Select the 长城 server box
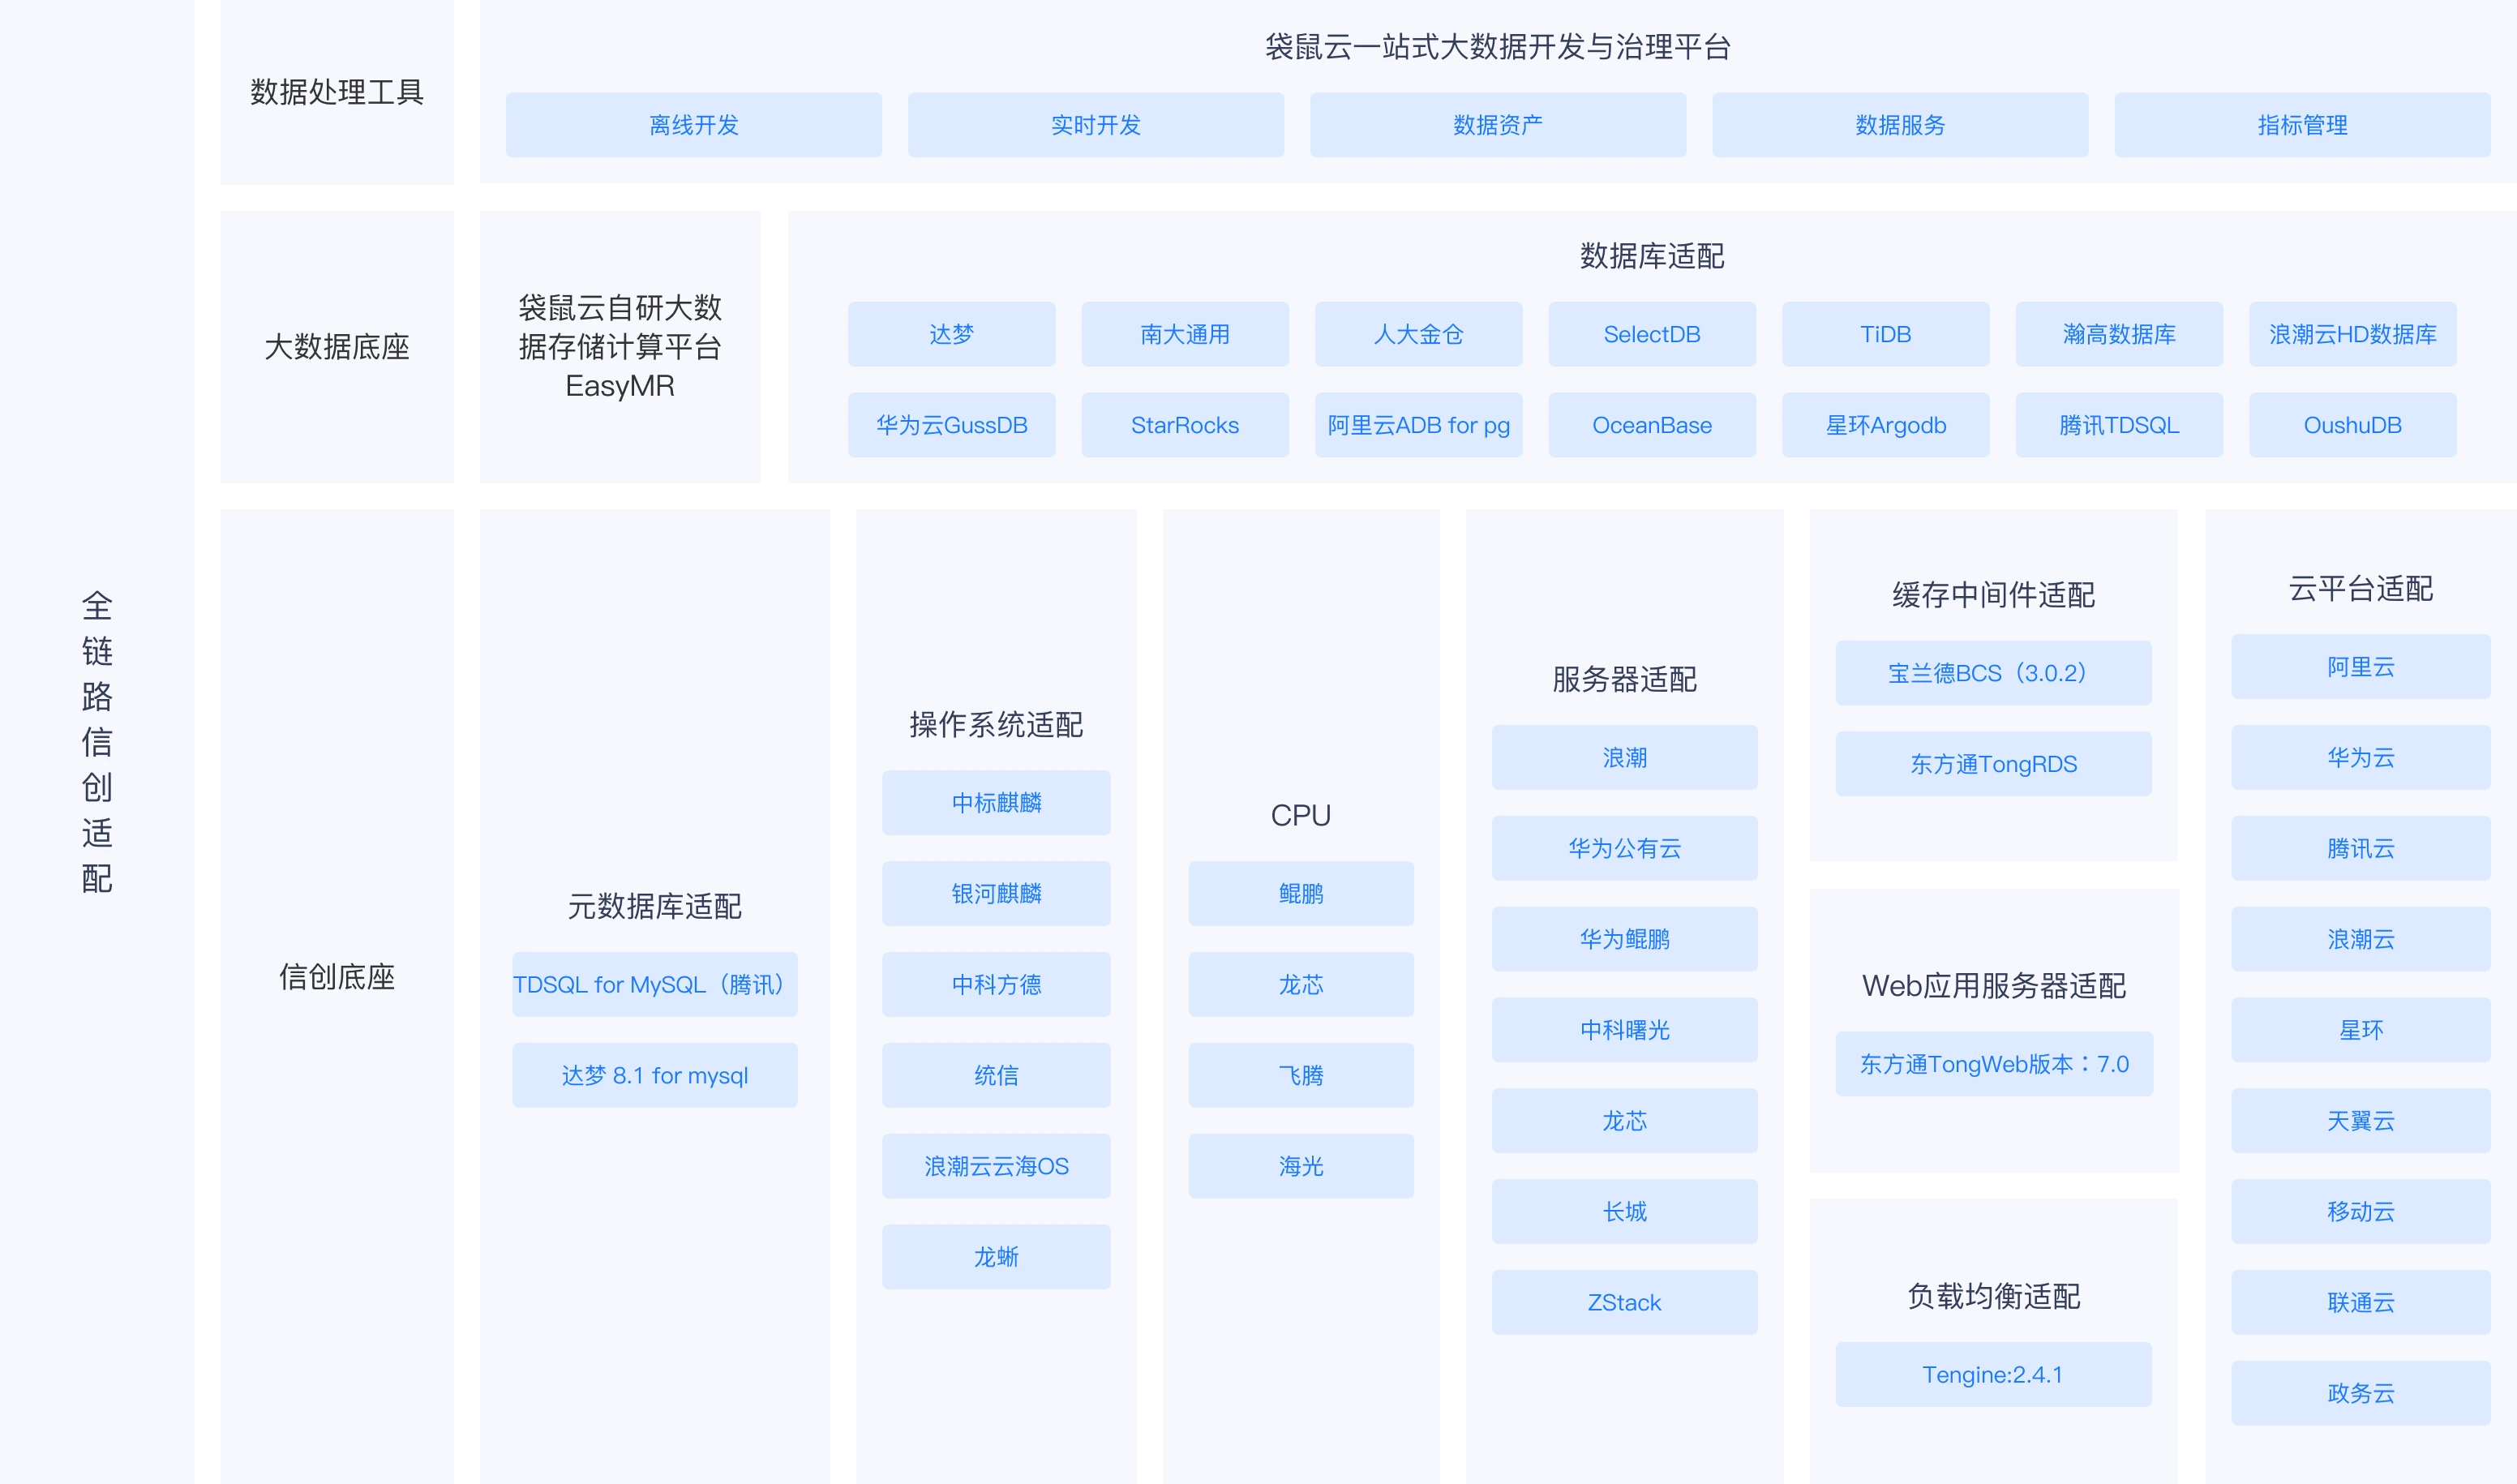This screenshot has height=1484, width=2517. pos(1624,1212)
